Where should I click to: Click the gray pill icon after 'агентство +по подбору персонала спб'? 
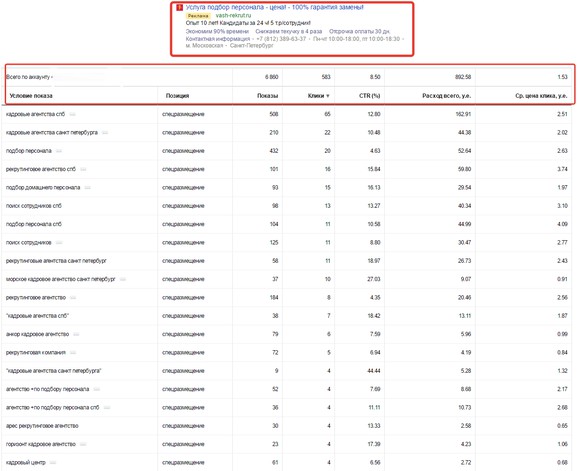[x=107, y=408]
